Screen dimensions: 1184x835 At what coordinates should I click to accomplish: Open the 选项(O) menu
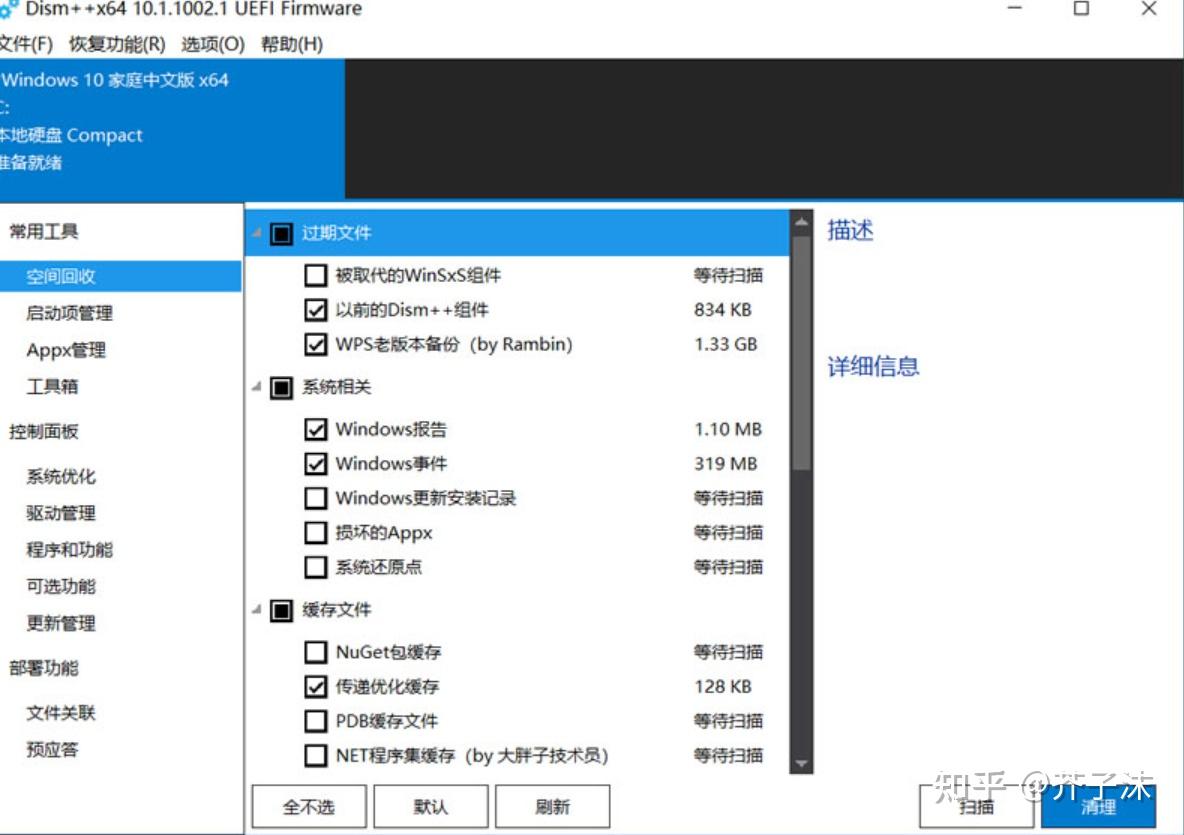pyautogui.click(x=213, y=44)
